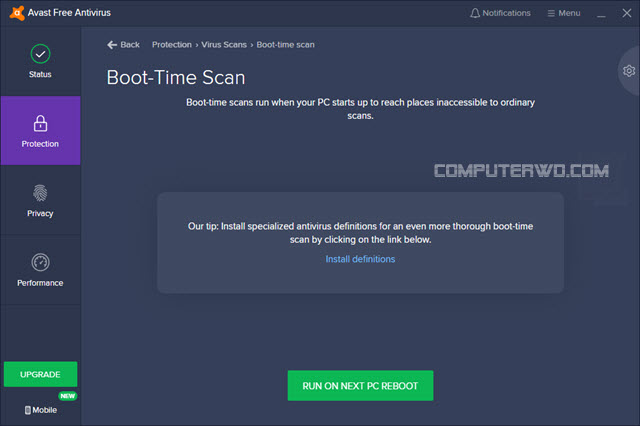640x427 pixels.
Task: Click the green Upgrade button
Action: 40,374
